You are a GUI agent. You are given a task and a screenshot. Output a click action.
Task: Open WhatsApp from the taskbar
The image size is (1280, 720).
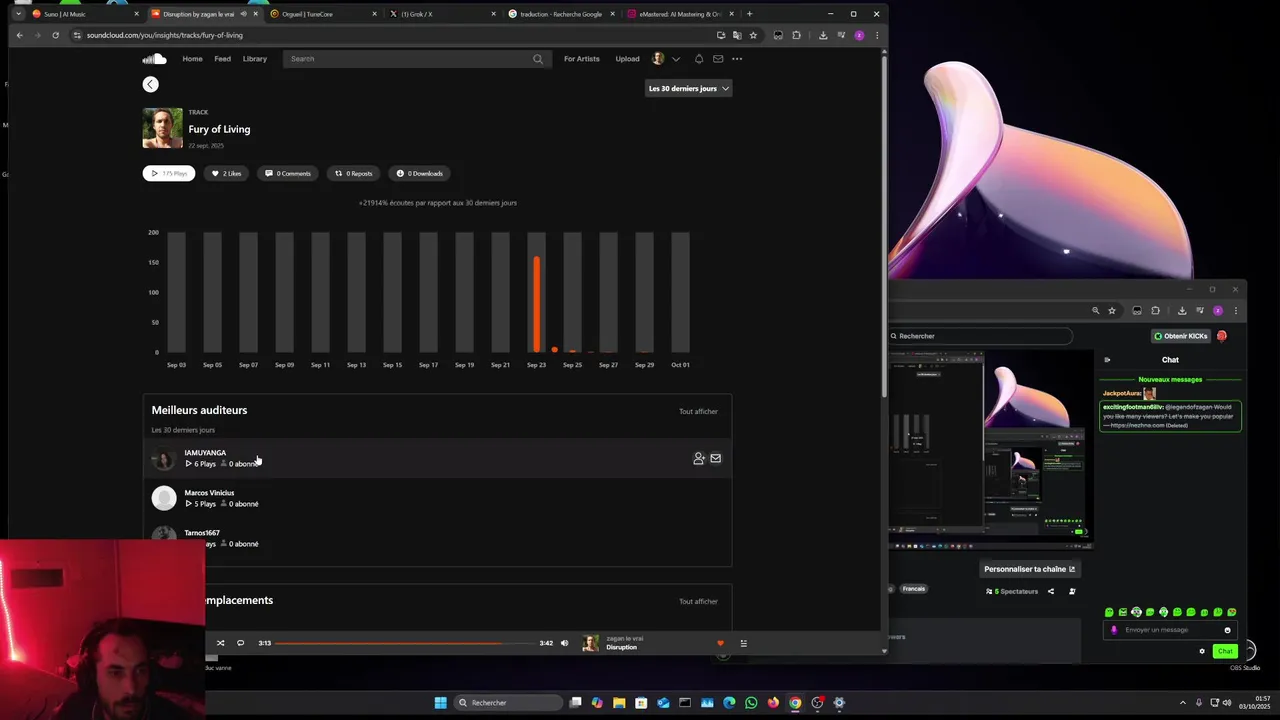pos(751,702)
